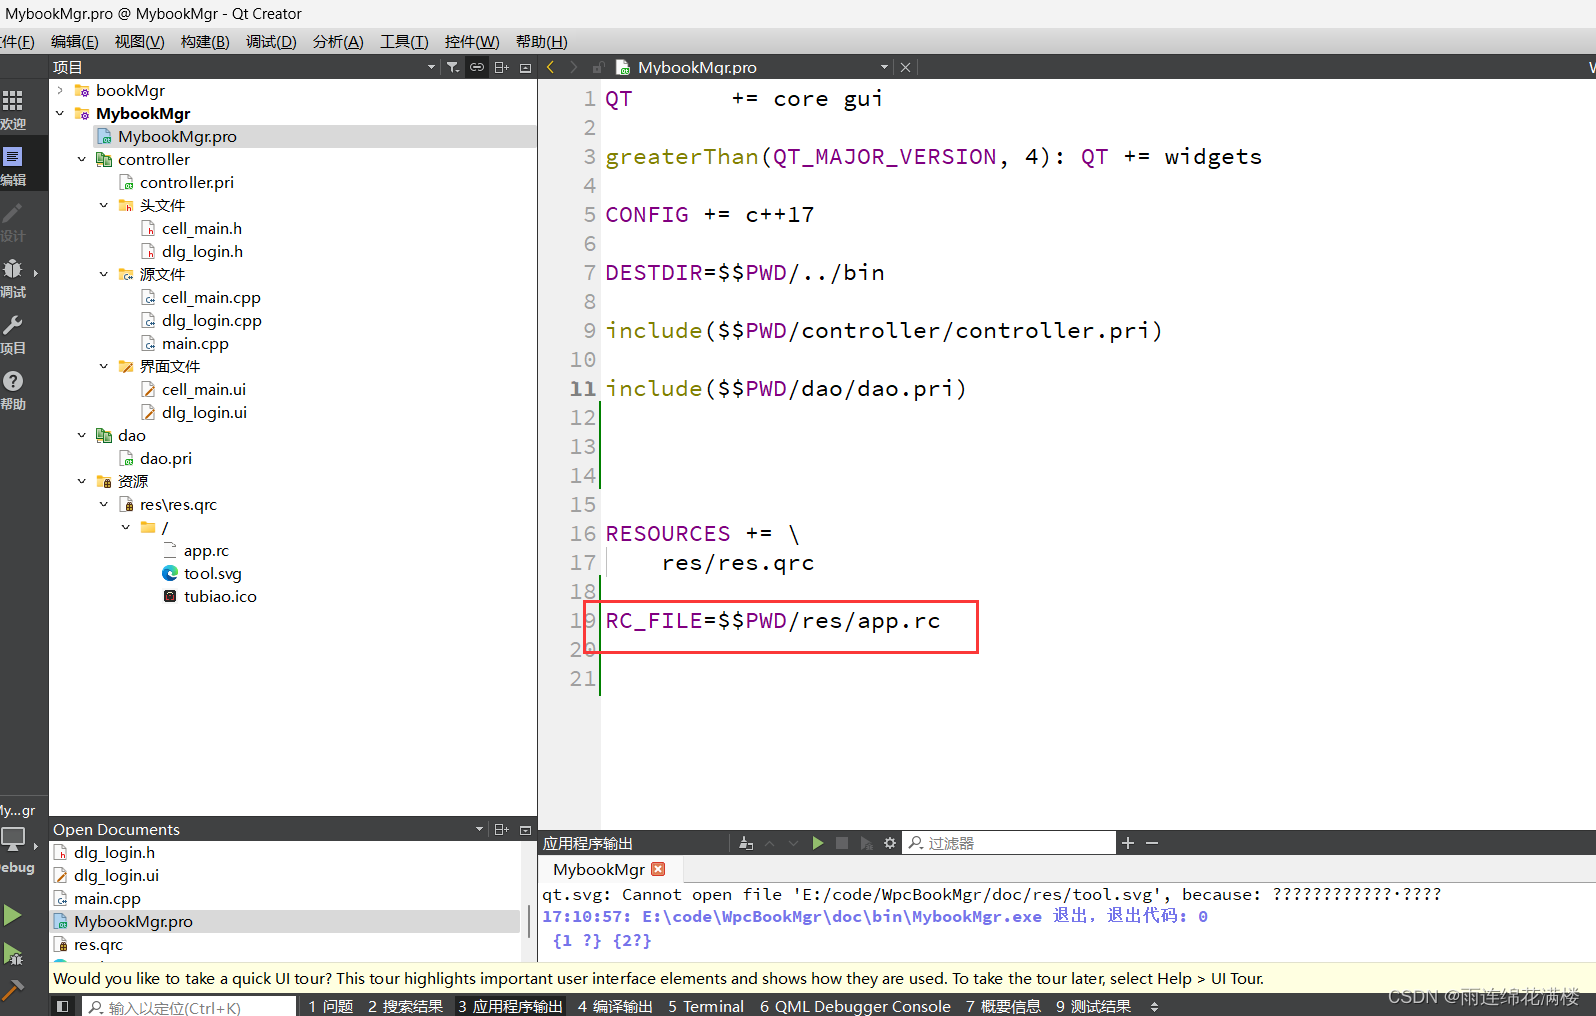This screenshot has width=1596, height=1016.
Task: Collapse the 界面文件 forms group
Action: click(x=104, y=366)
